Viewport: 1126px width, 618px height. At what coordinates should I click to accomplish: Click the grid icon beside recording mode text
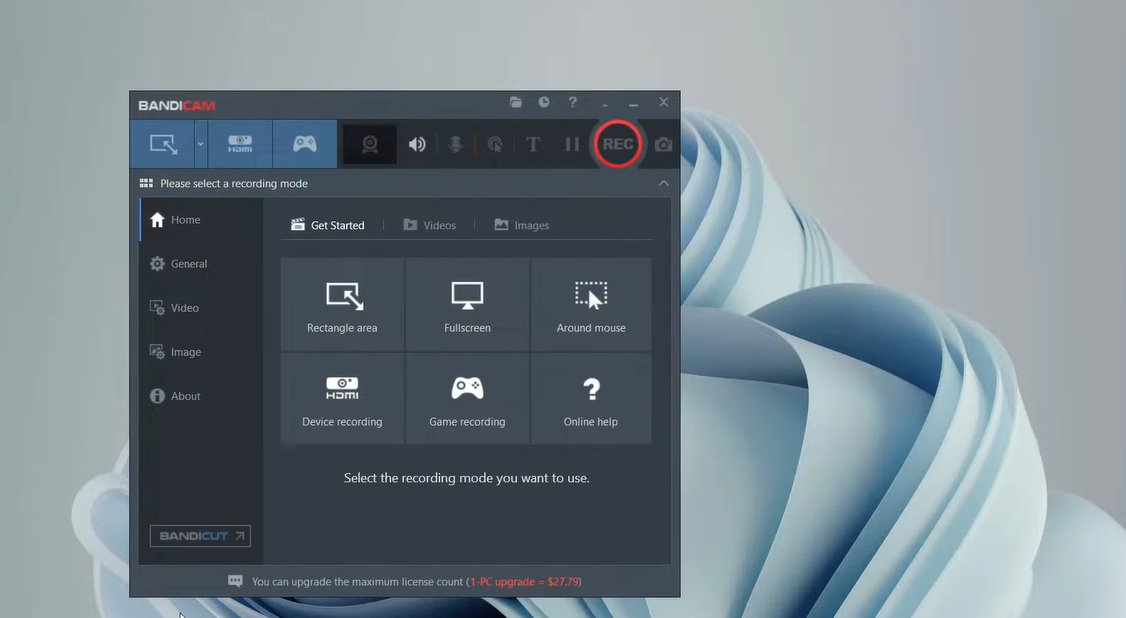[146, 183]
